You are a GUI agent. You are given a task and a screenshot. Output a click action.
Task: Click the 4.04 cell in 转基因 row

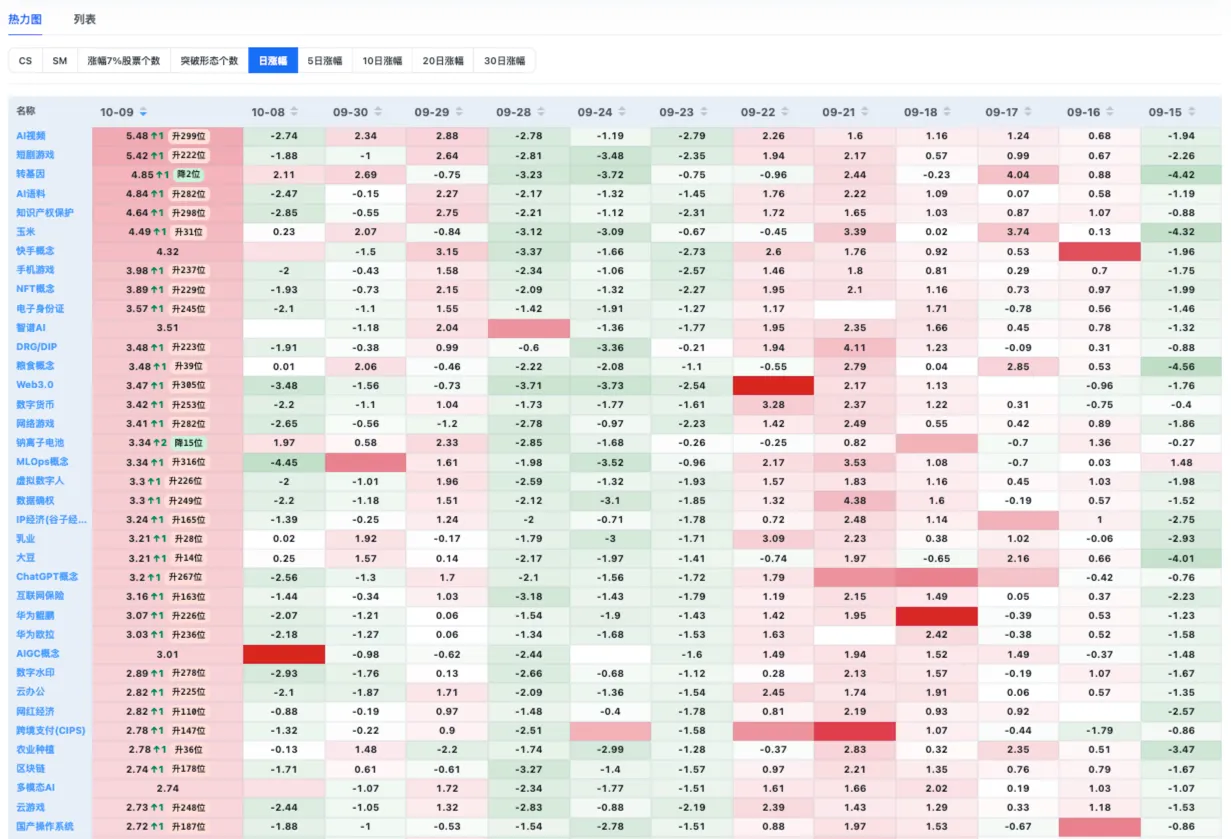(1018, 174)
